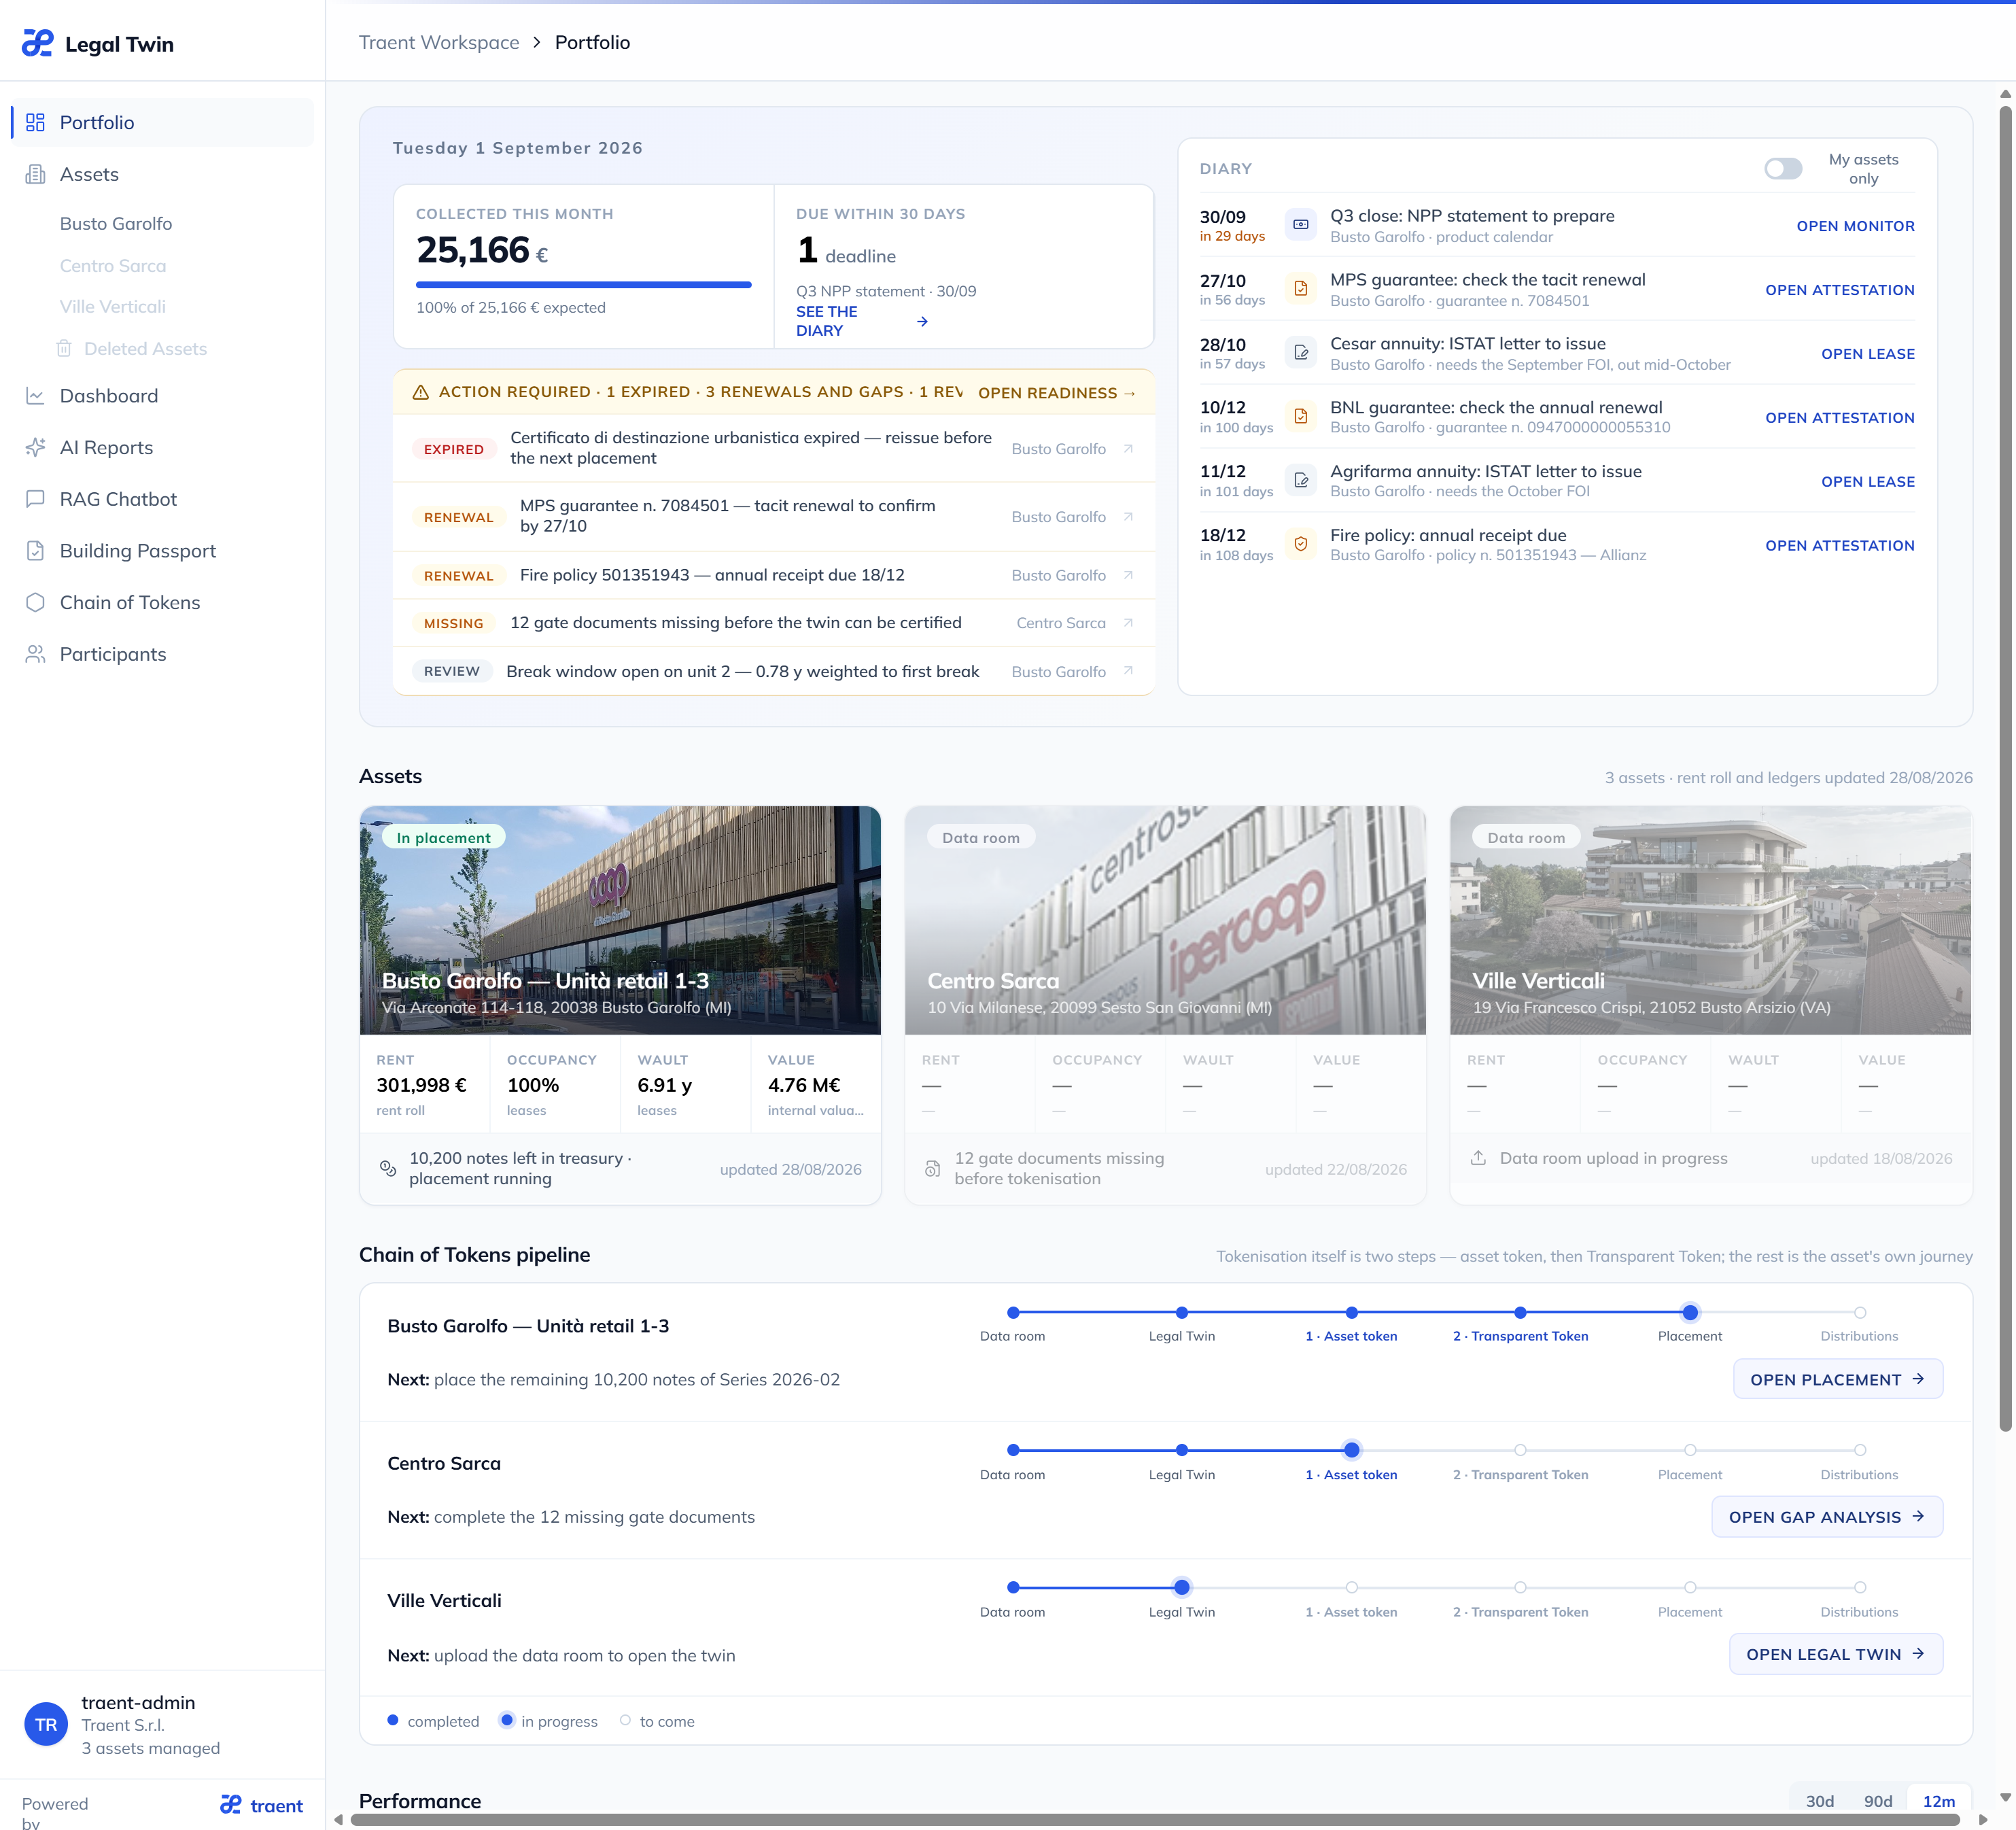Open the arrow icon on the EXPIRED Certificato row
Screen dimensions: 2016x1830
coord(1128,449)
